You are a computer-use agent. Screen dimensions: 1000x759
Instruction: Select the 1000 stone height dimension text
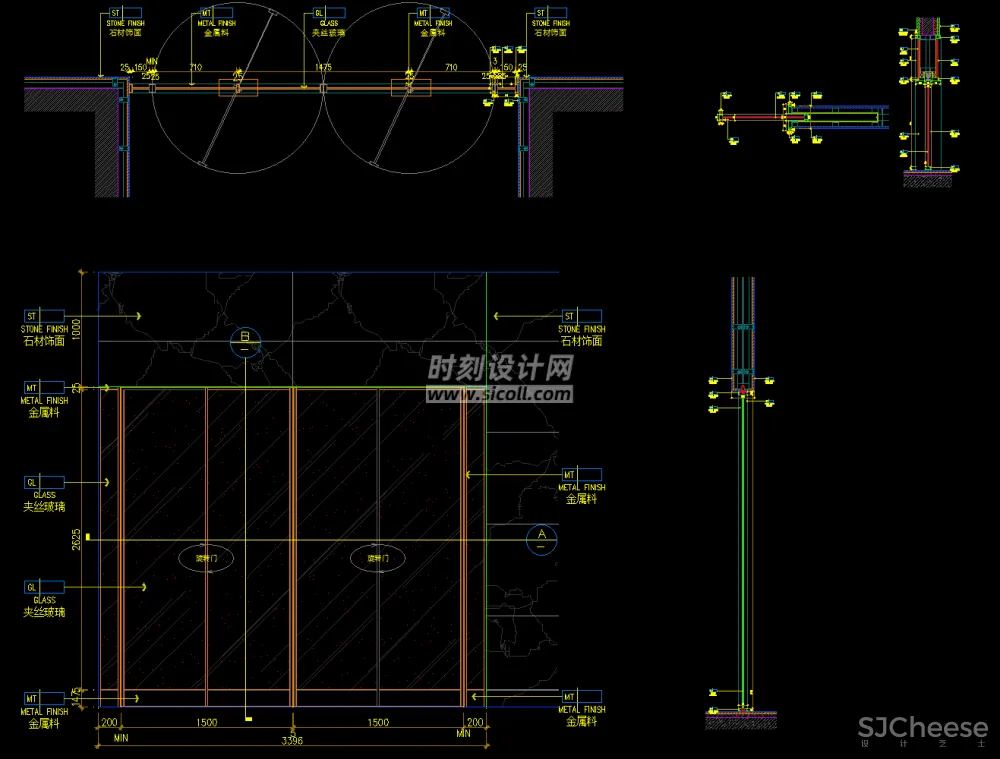(76, 330)
